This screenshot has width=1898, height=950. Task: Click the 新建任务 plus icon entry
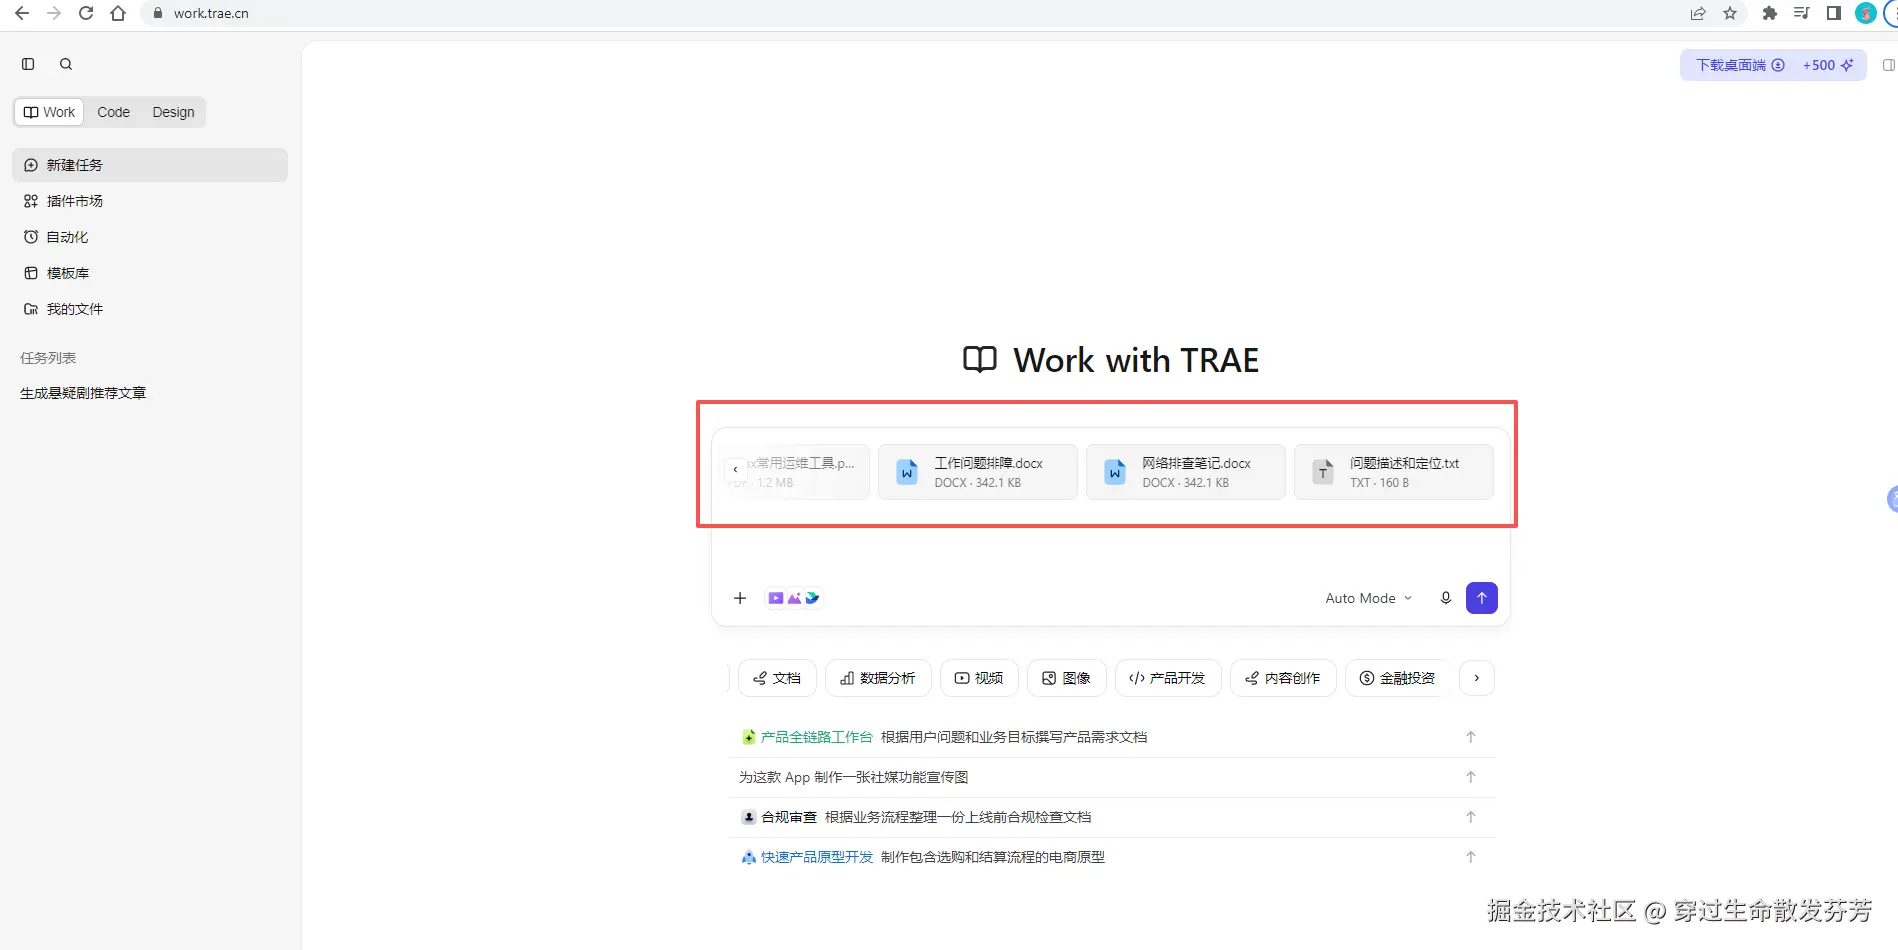(x=150, y=165)
